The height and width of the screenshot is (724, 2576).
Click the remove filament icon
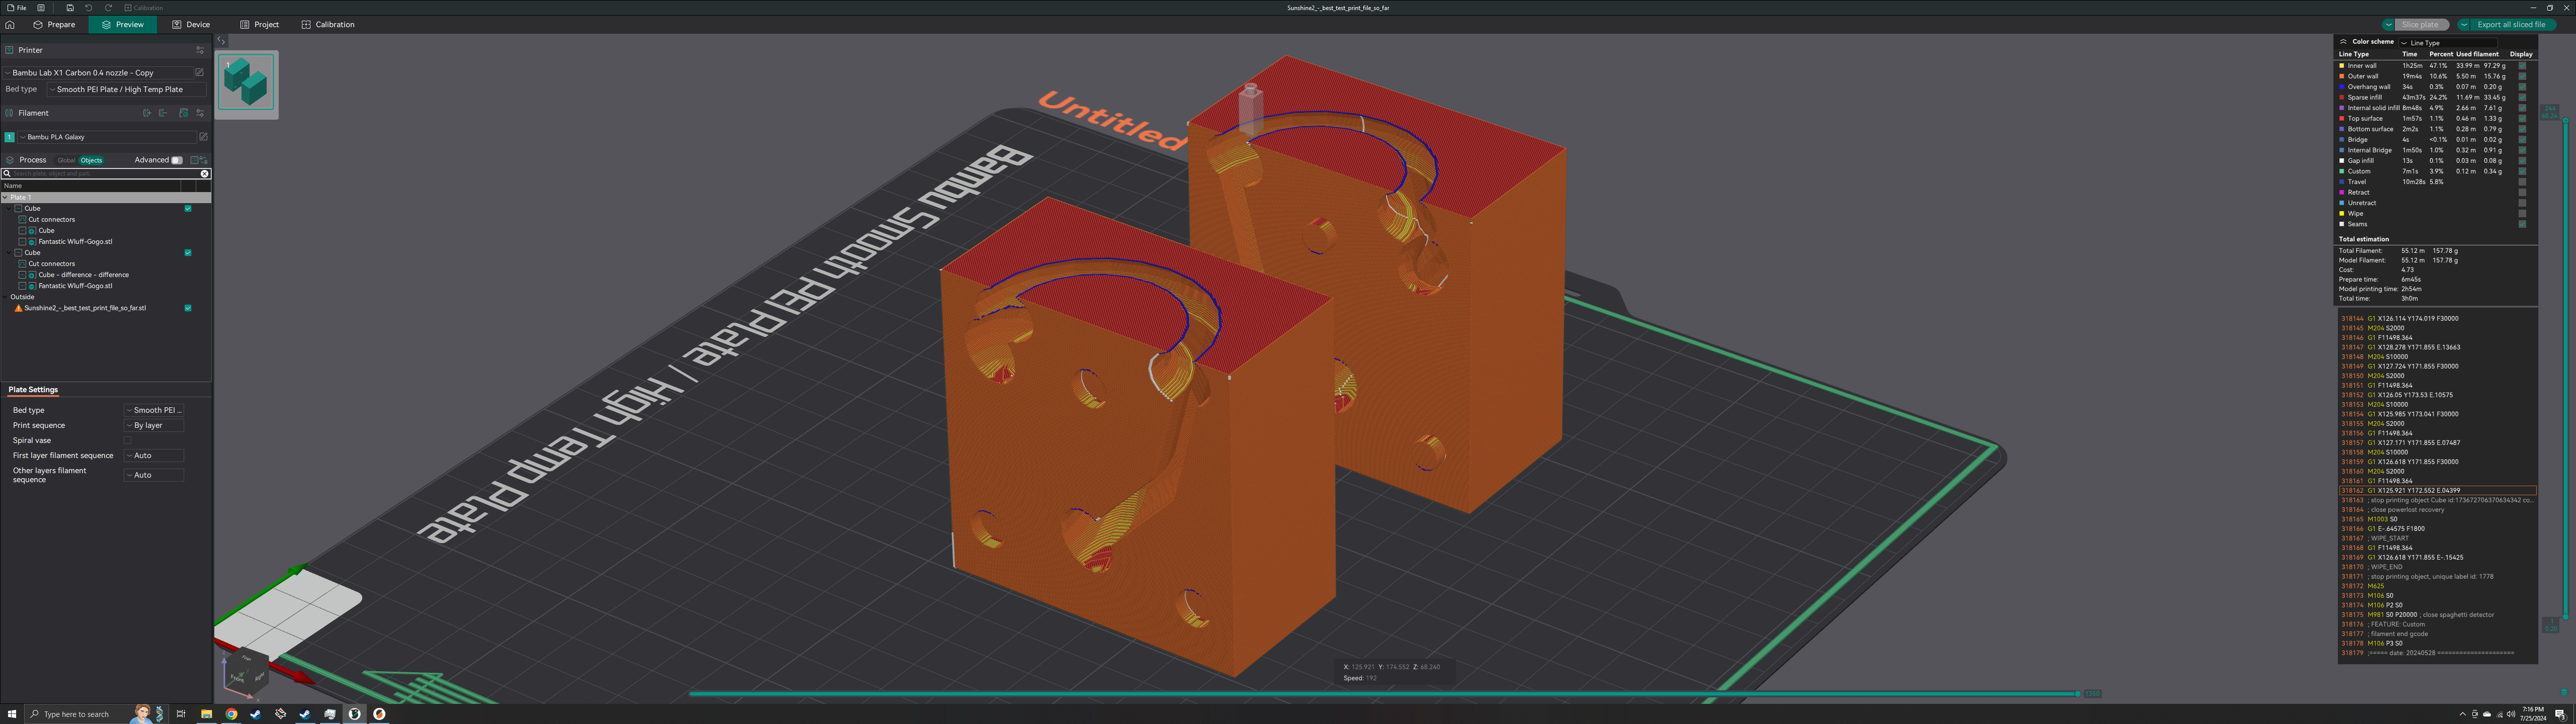pyautogui.click(x=163, y=113)
